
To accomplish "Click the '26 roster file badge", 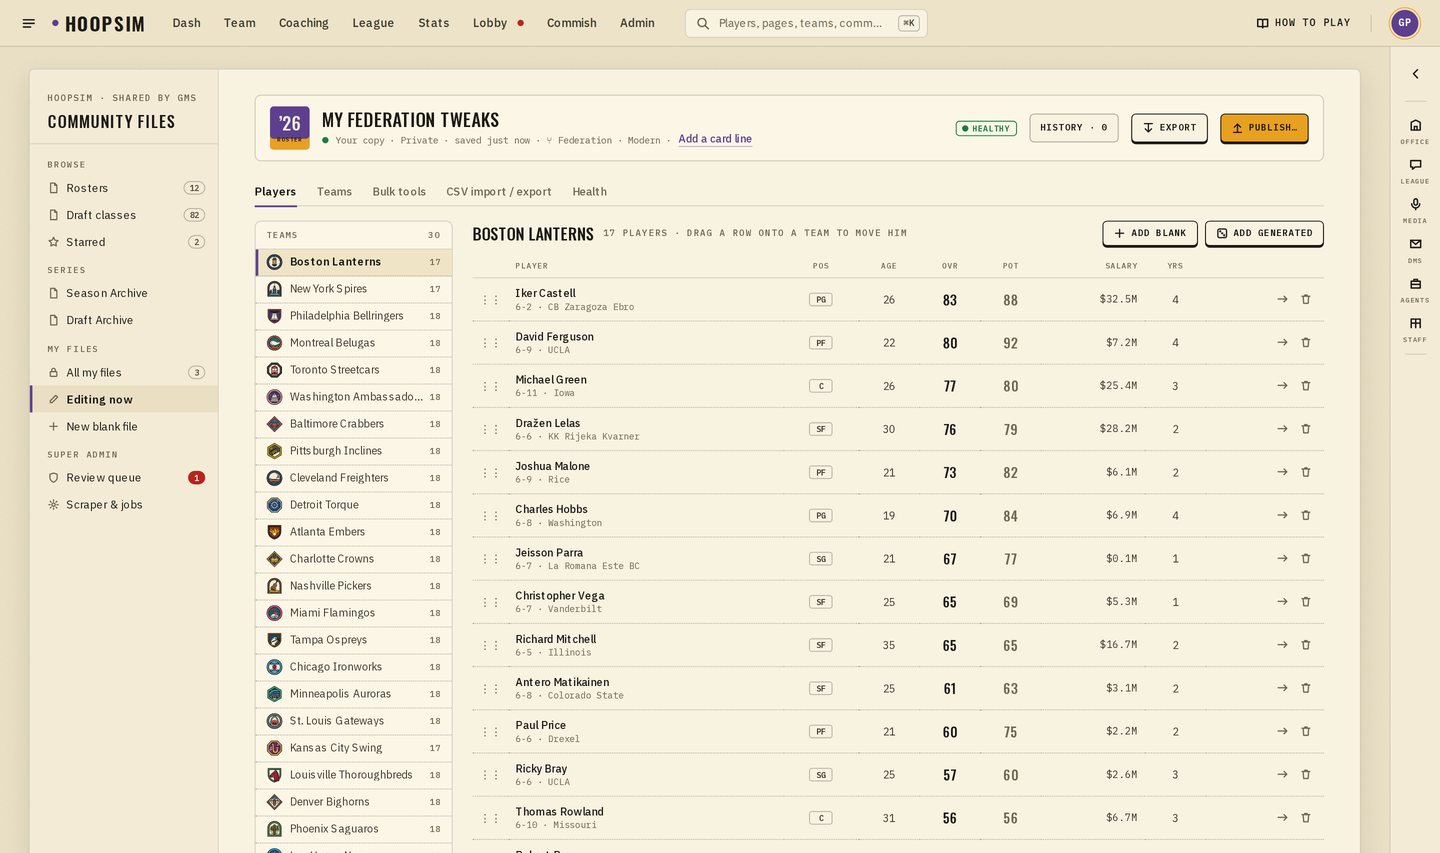I will point(289,128).
